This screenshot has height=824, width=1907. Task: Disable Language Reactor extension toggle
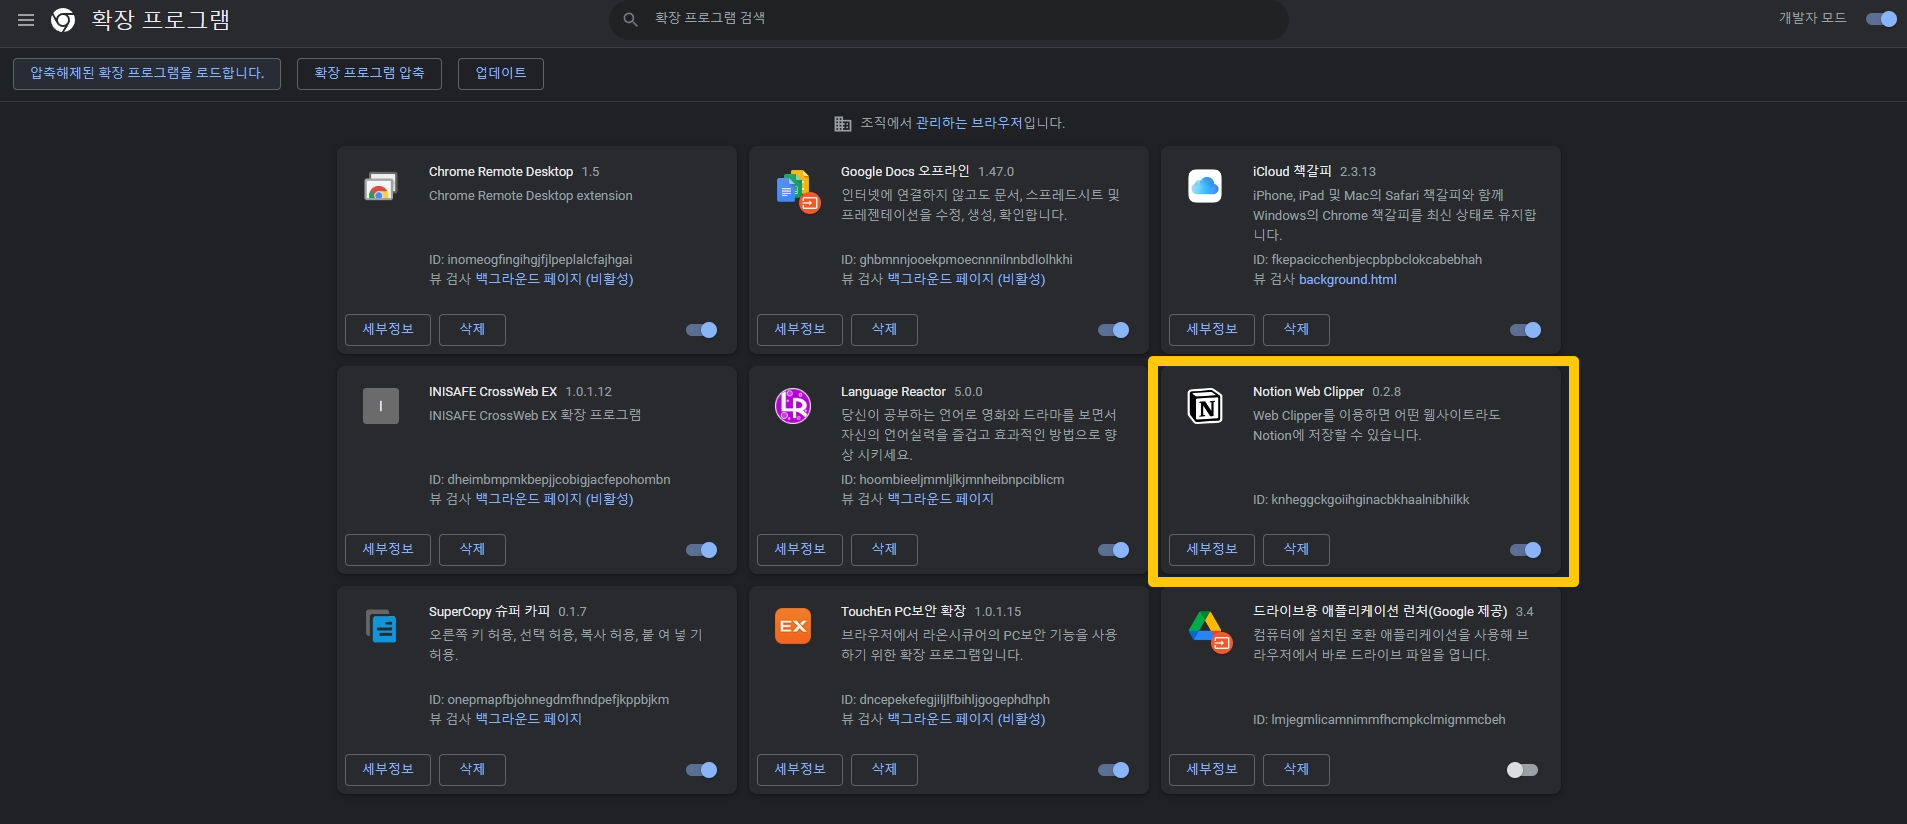click(1114, 550)
